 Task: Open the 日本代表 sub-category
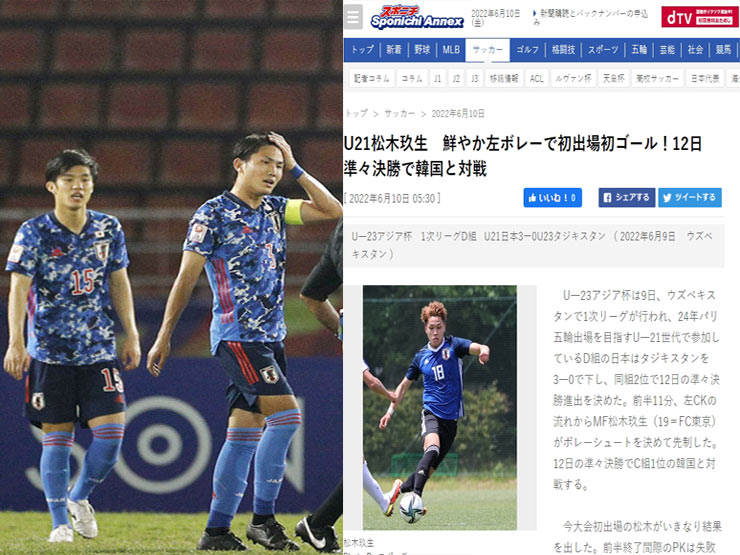705,78
